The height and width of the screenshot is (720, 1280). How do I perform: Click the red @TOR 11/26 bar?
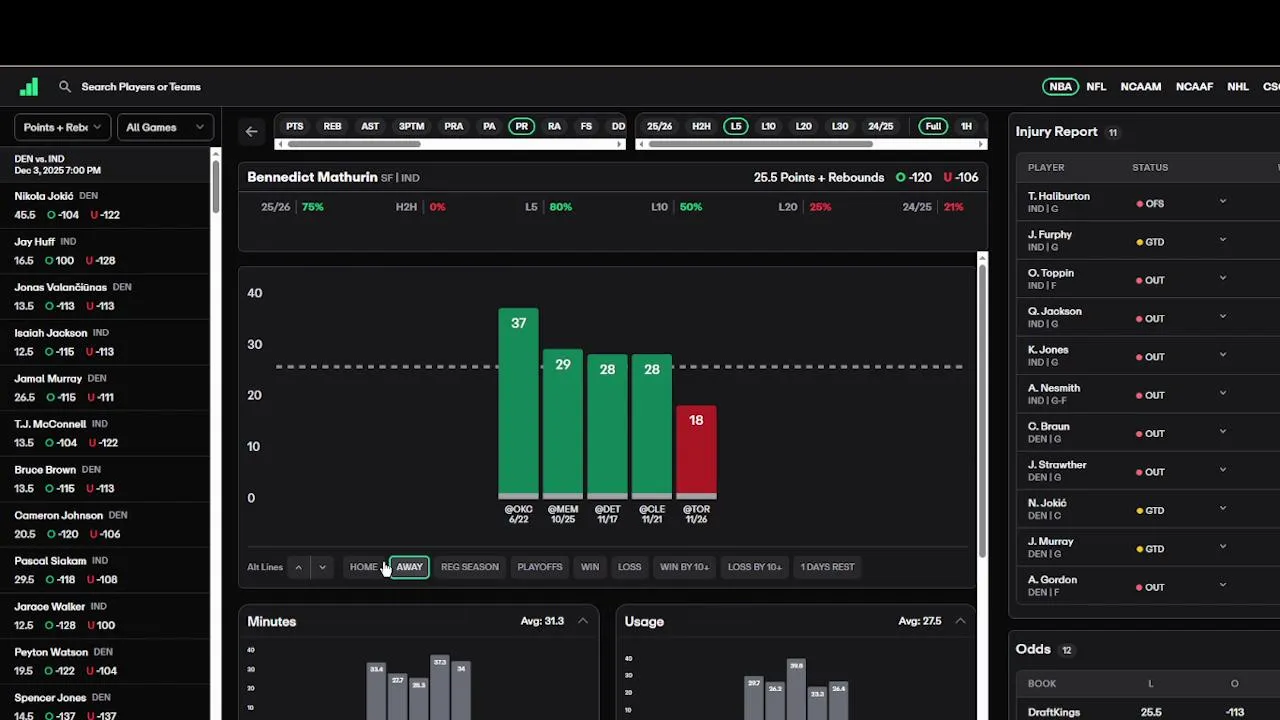[x=696, y=451]
